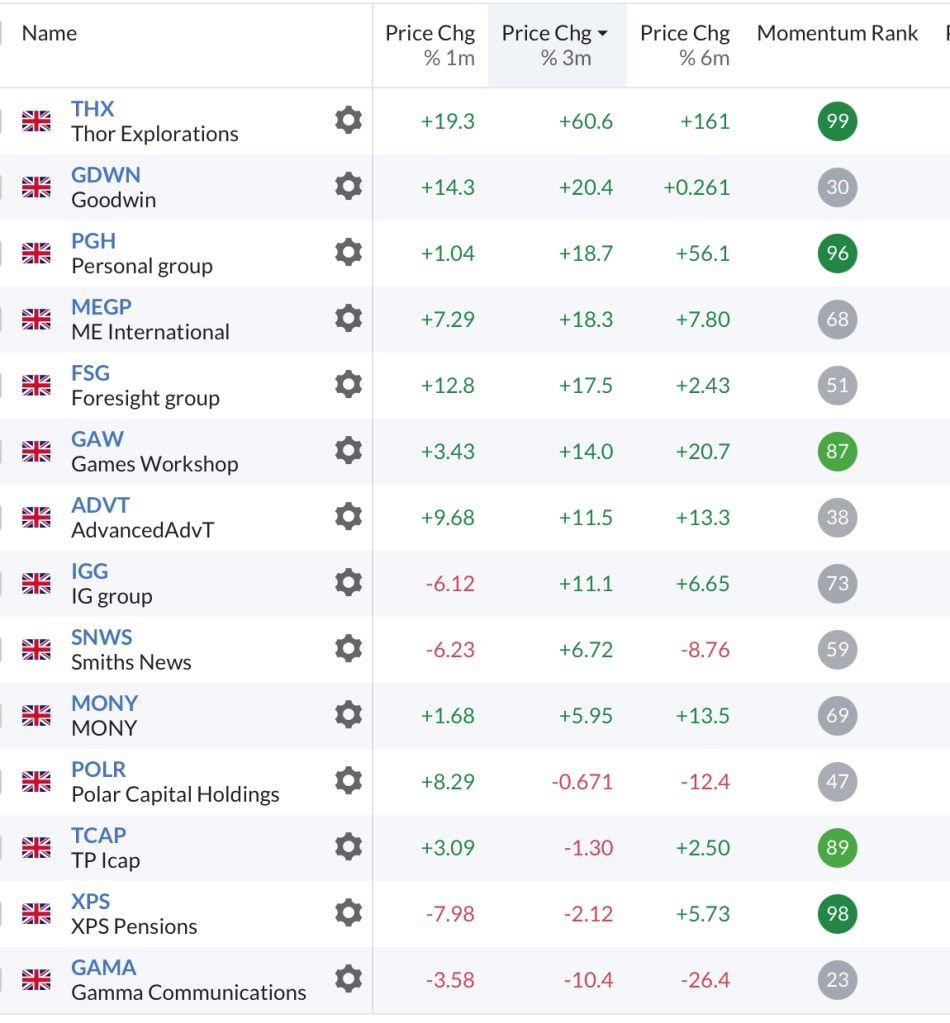Follow the POLR ticker link
950x1023 pixels.
tap(99, 768)
